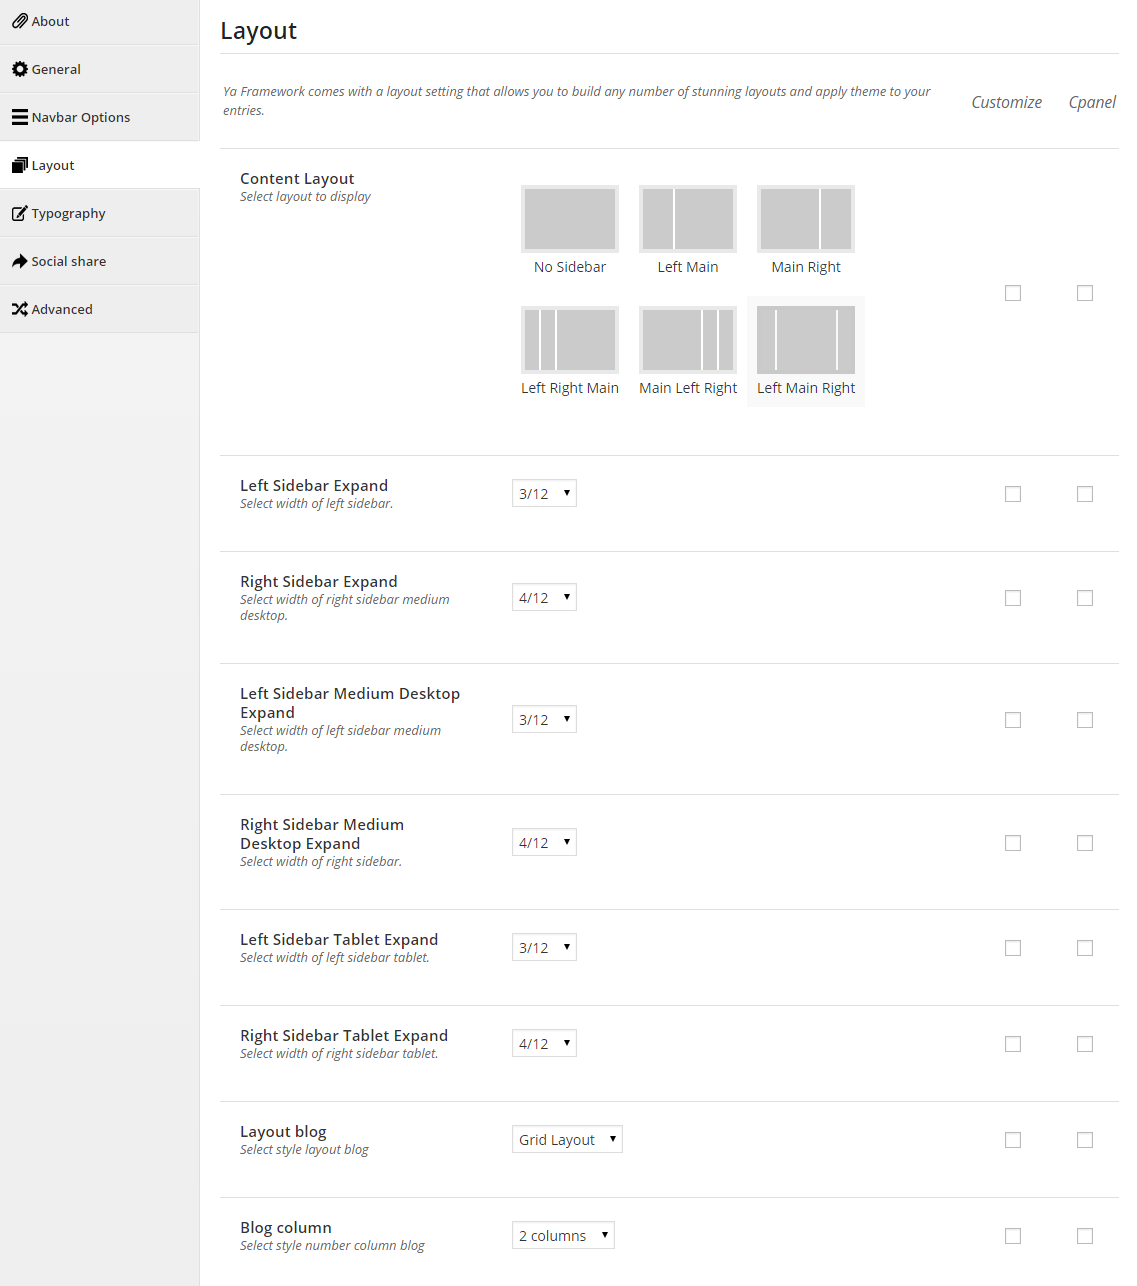Click the Content Layout setting title
This screenshot has width=1137, height=1286.
[297, 178]
